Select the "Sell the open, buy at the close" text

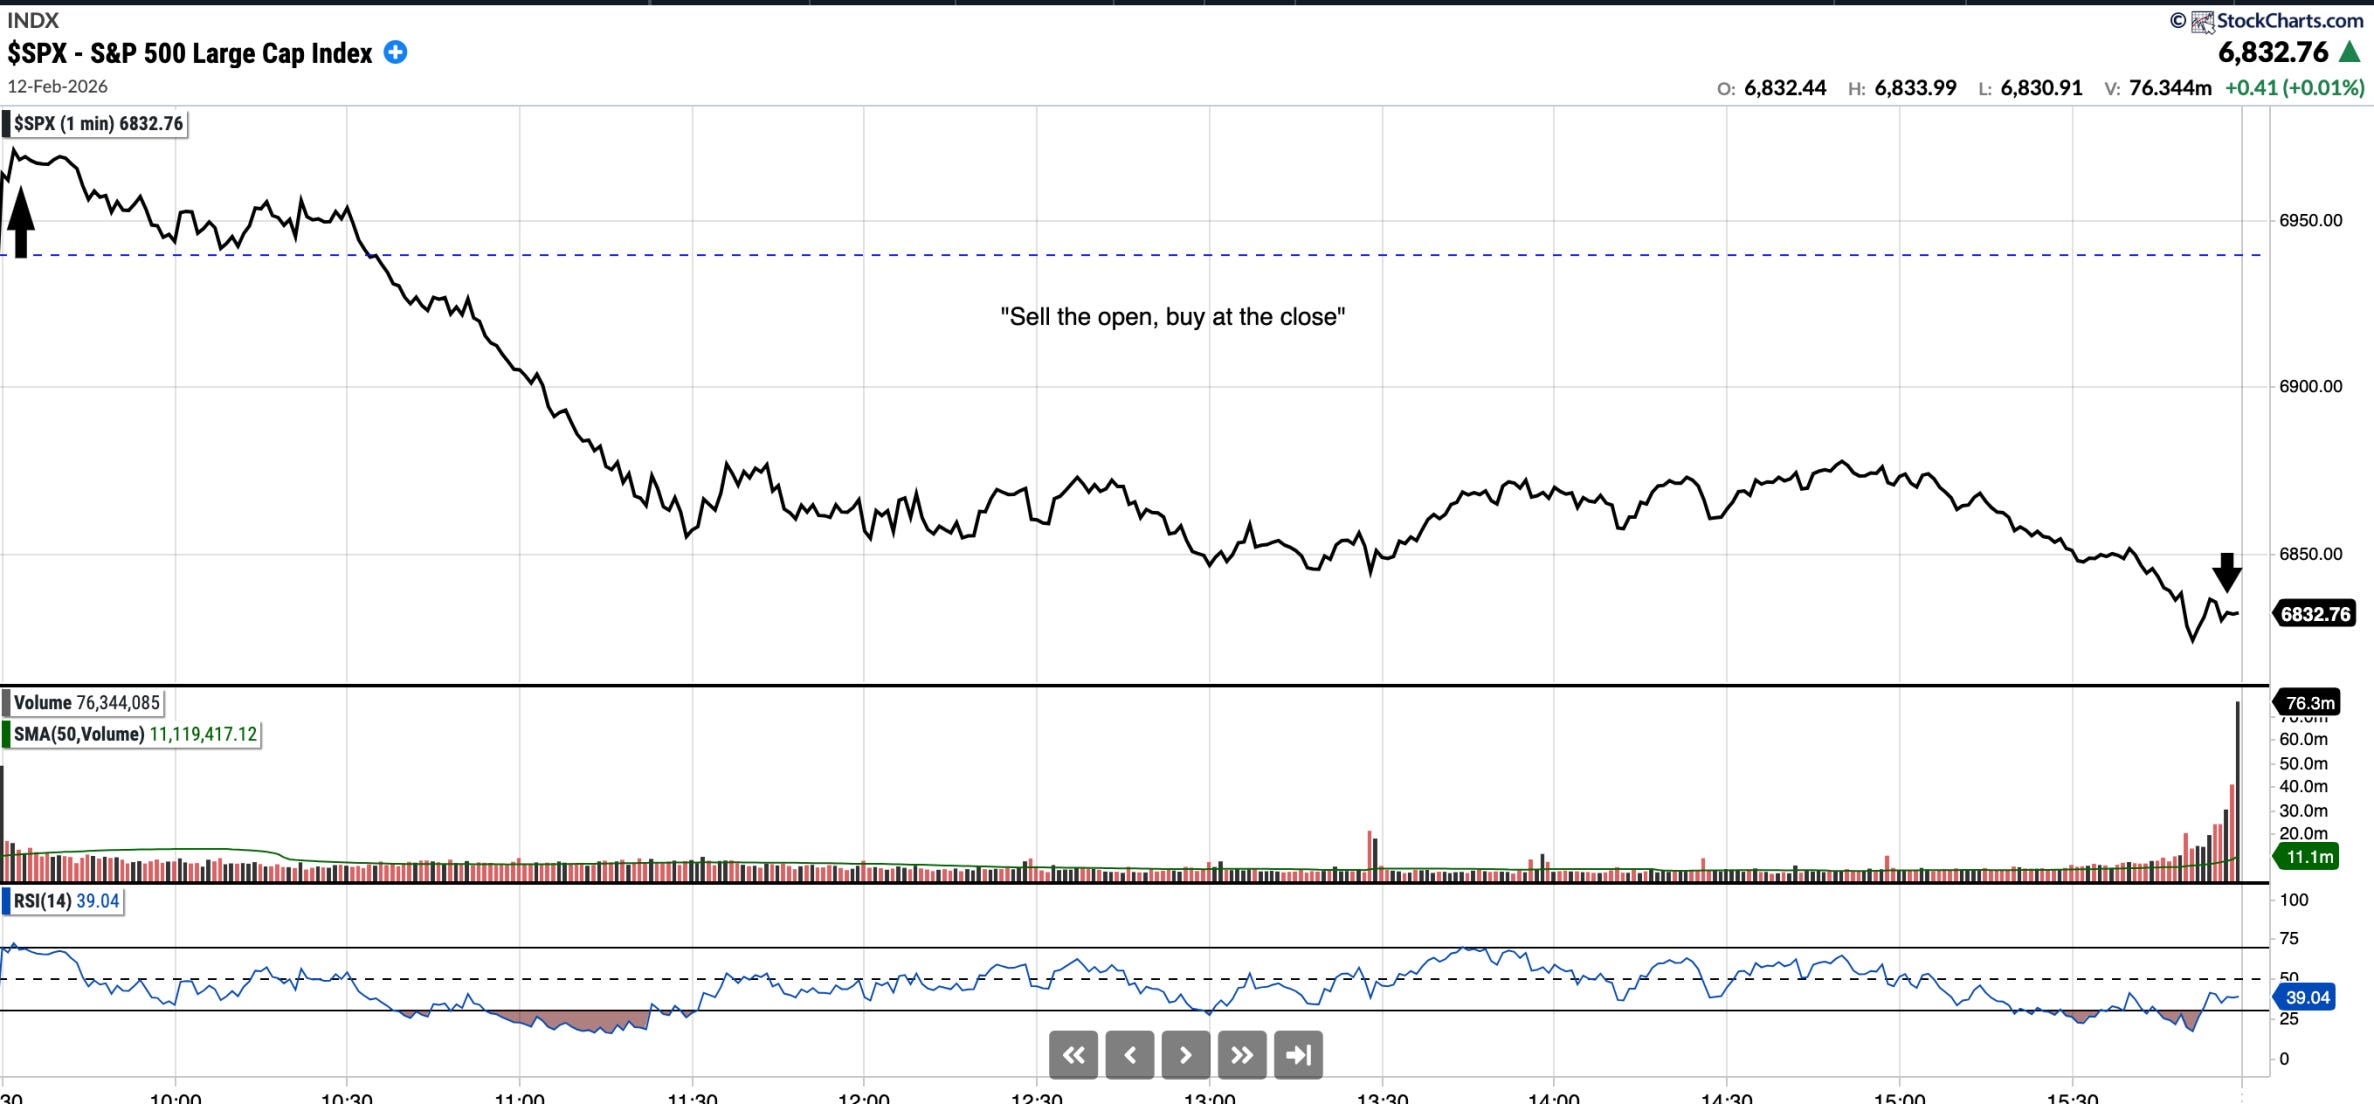pyautogui.click(x=1172, y=317)
